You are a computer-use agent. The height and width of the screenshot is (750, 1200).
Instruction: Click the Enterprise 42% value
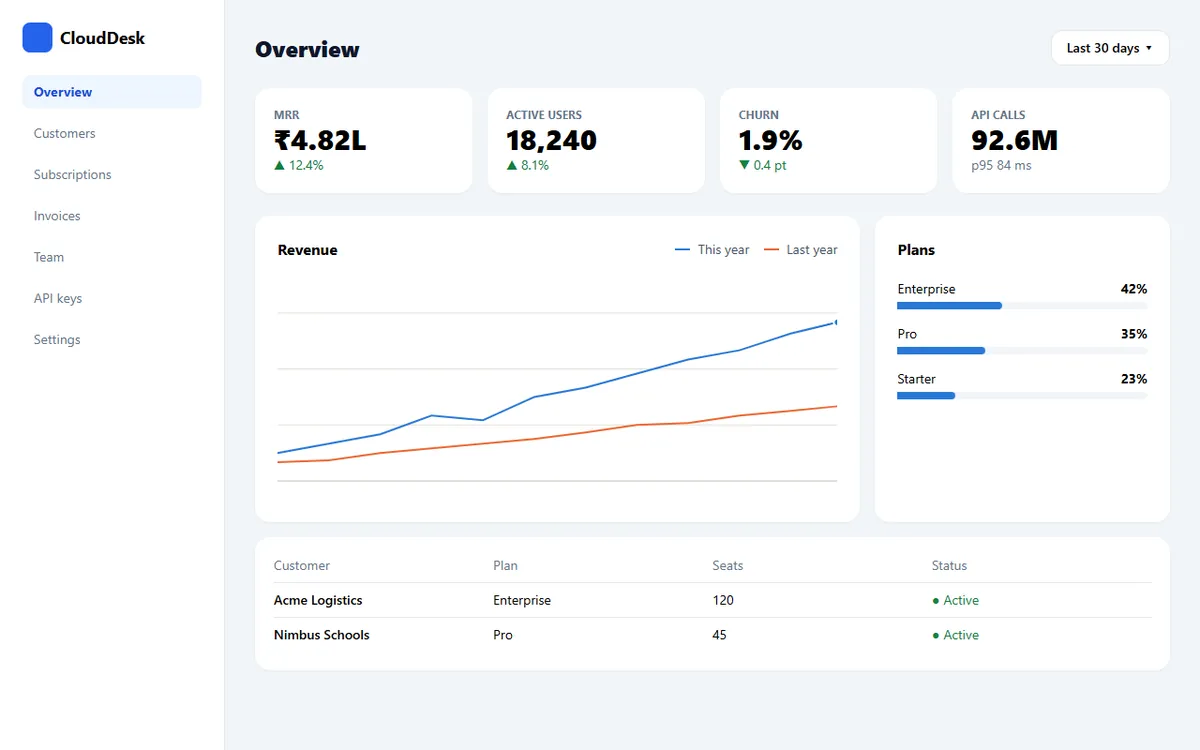click(1134, 289)
